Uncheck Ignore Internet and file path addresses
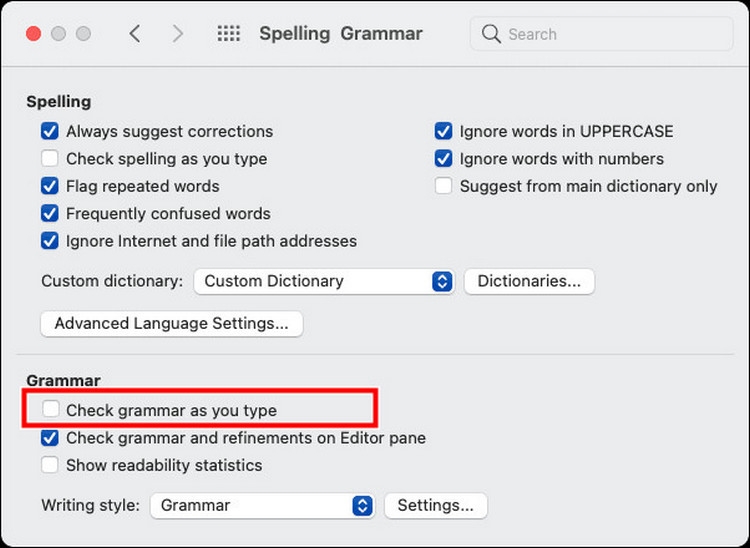750x548 pixels. tap(50, 241)
